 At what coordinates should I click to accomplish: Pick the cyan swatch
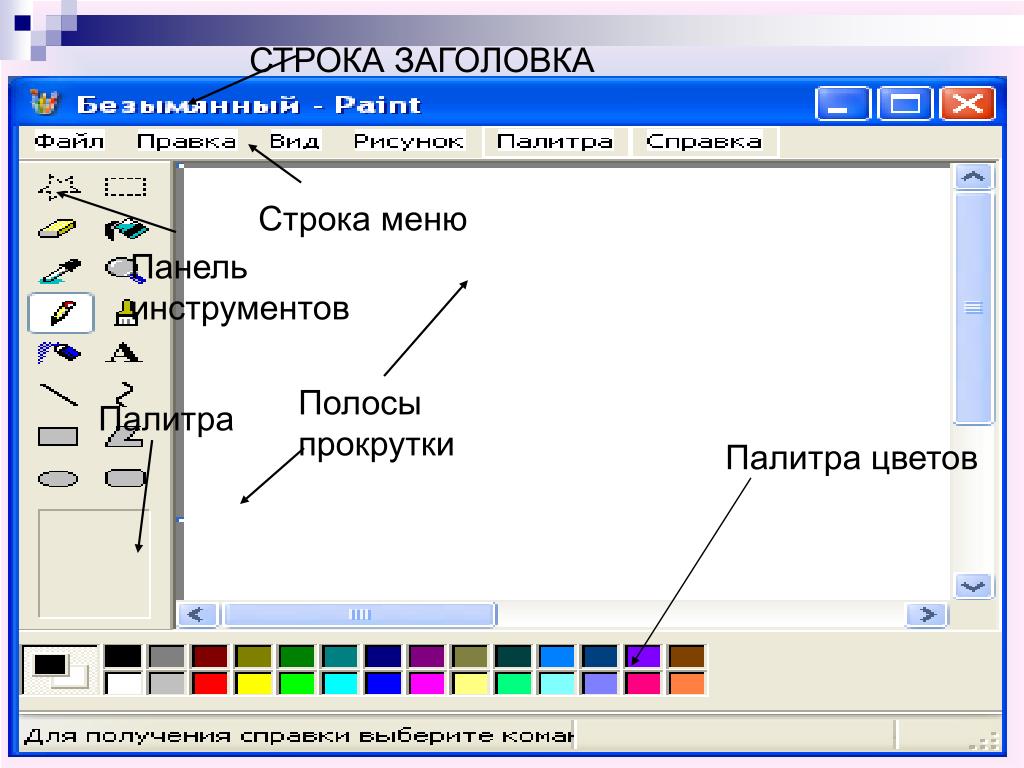tap(340, 683)
